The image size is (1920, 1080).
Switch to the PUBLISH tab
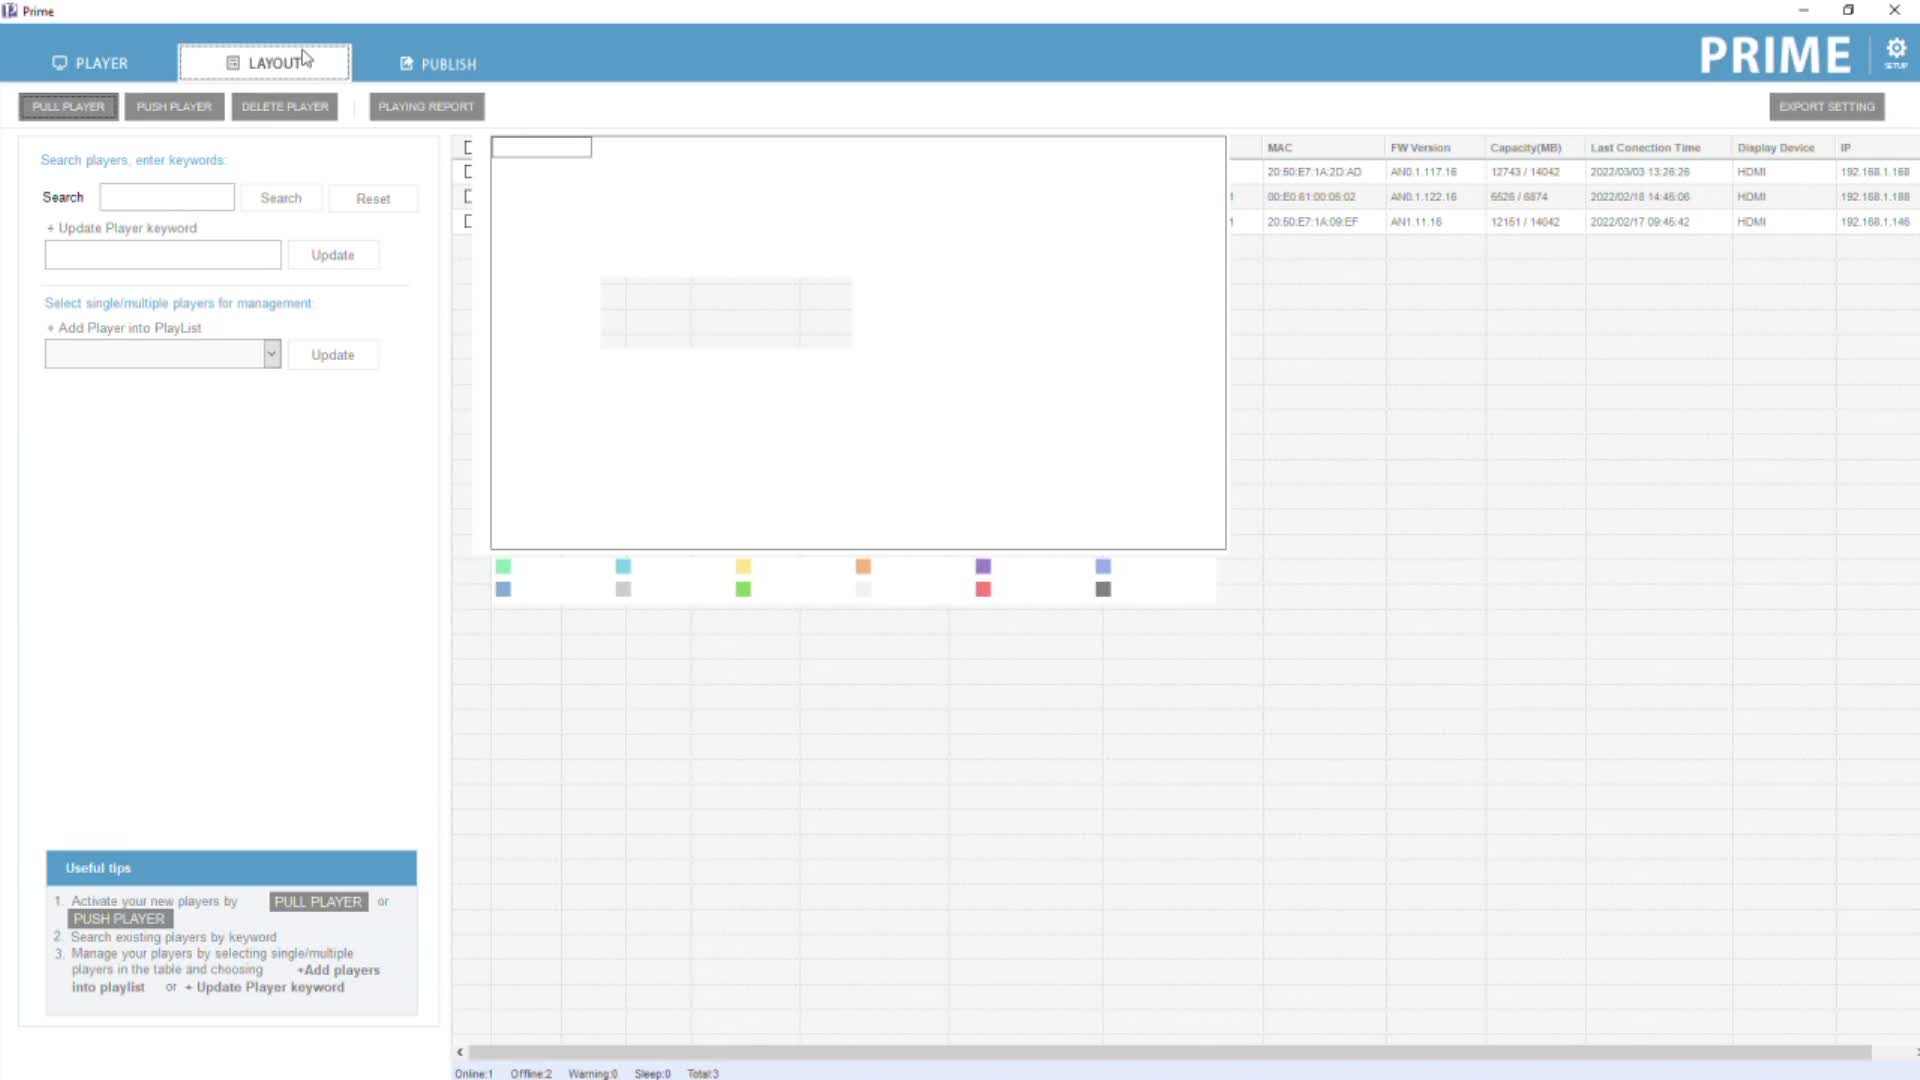tap(438, 64)
